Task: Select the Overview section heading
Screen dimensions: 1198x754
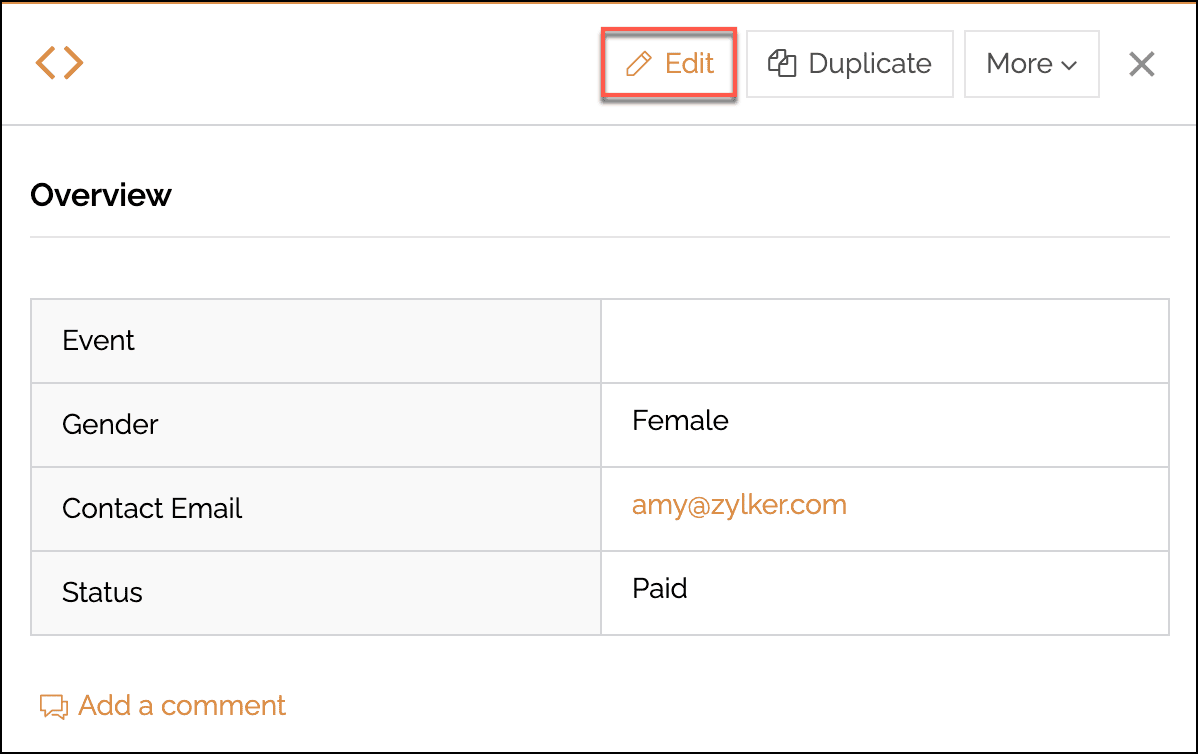Action: pyautogui.click(x=101, y=195)
